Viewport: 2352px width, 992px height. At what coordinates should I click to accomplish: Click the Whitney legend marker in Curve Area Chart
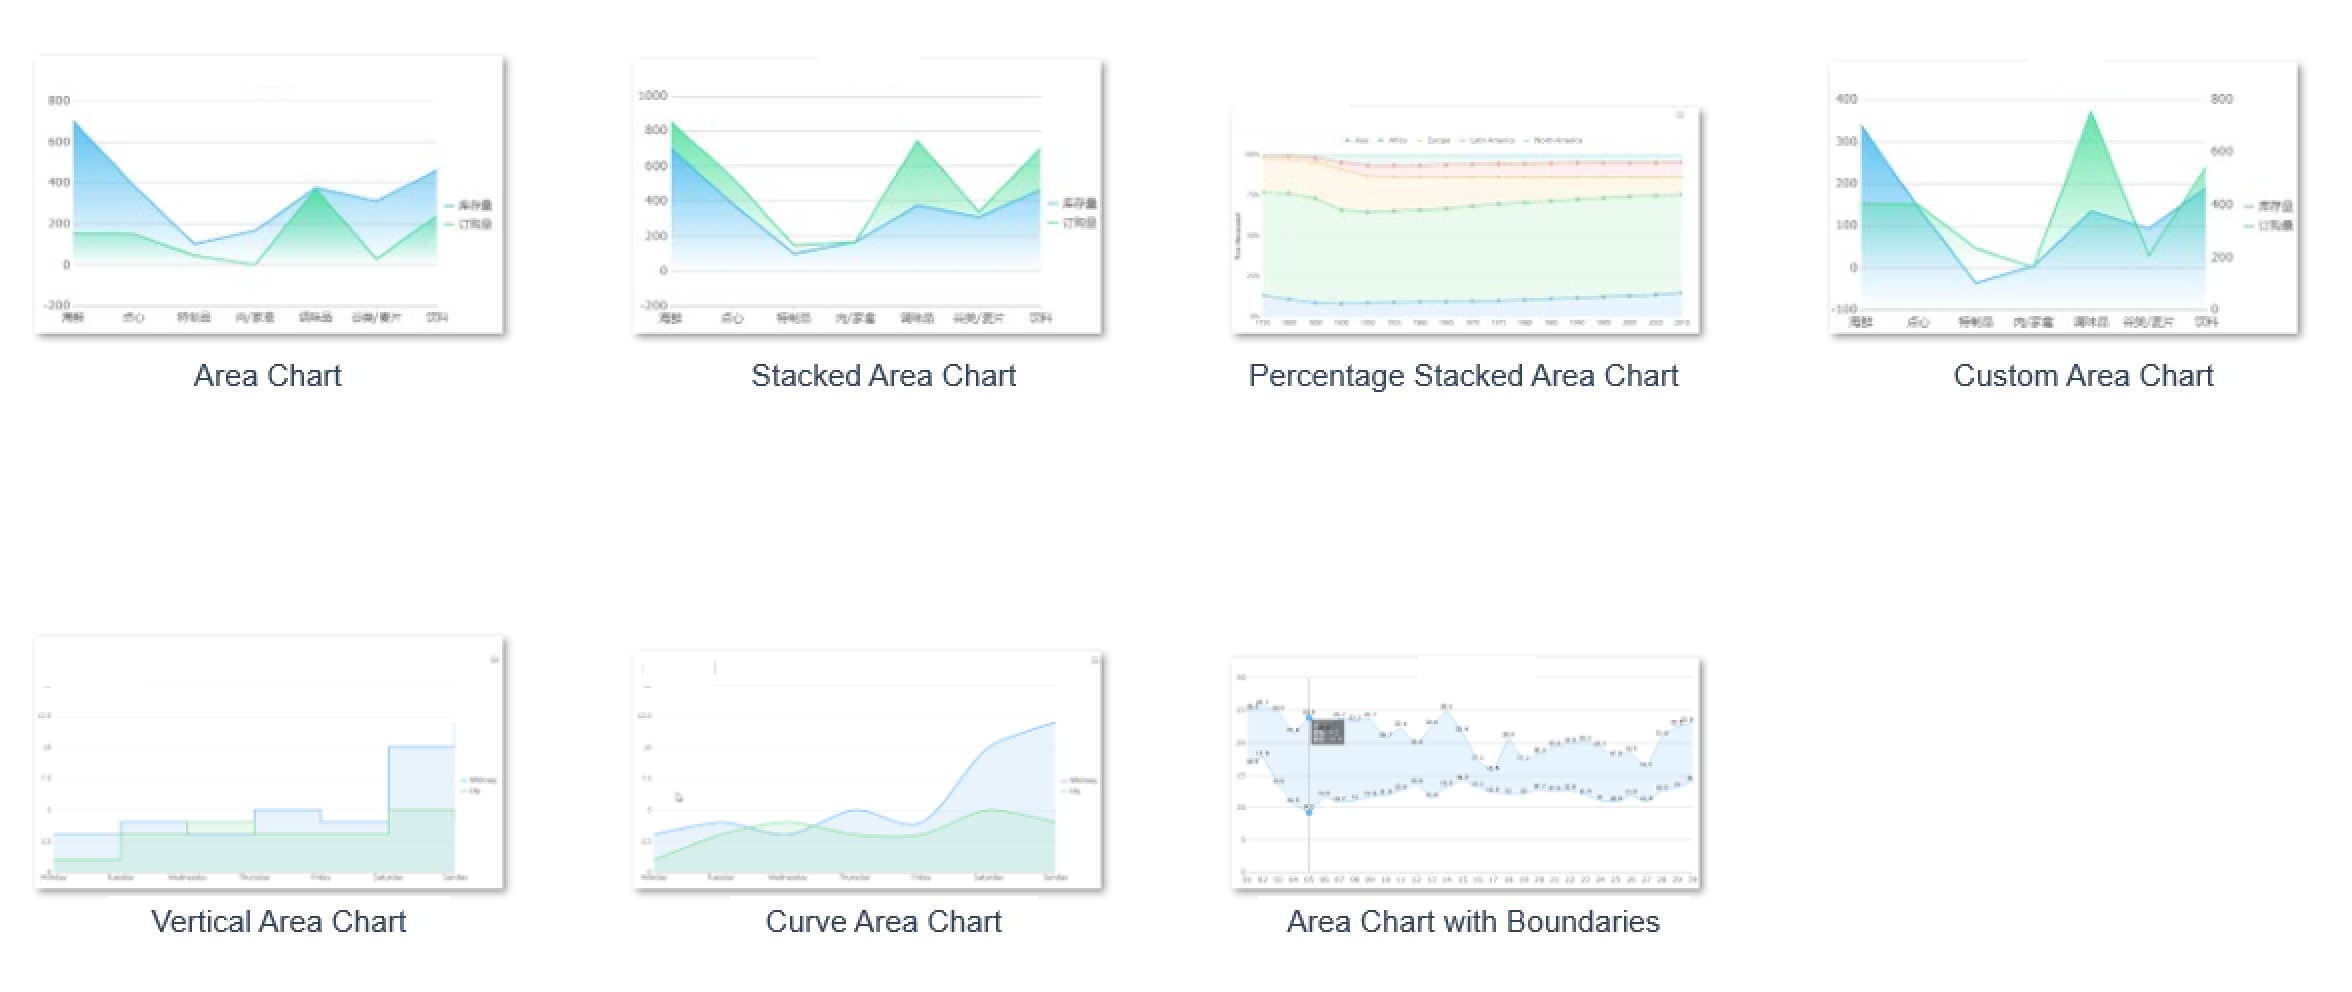(x=1064, y=783)
